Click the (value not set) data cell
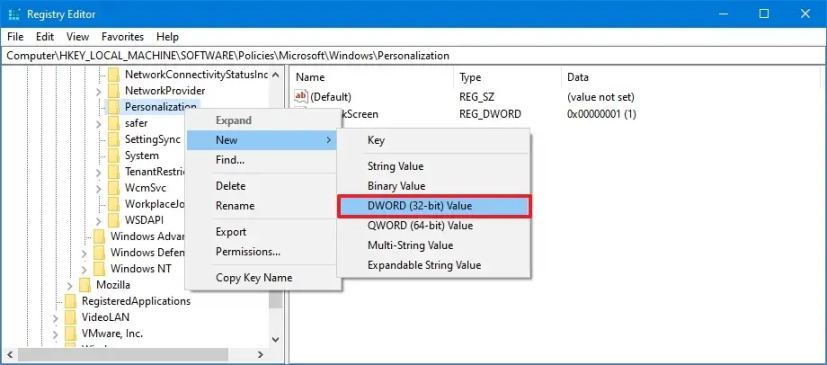The image size is (827, 365). click(x=601, y=97)
